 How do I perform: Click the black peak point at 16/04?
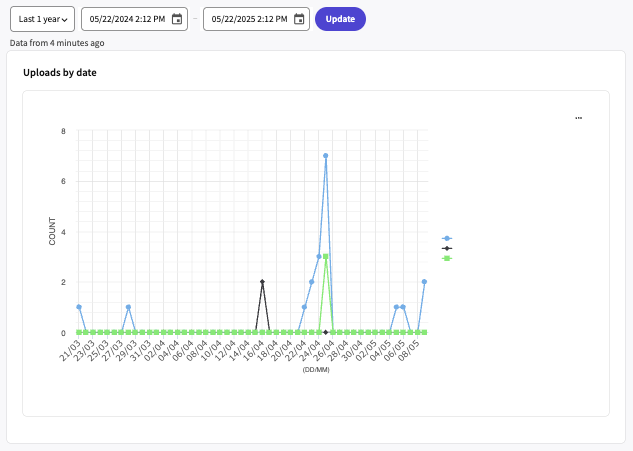point(262,282)
